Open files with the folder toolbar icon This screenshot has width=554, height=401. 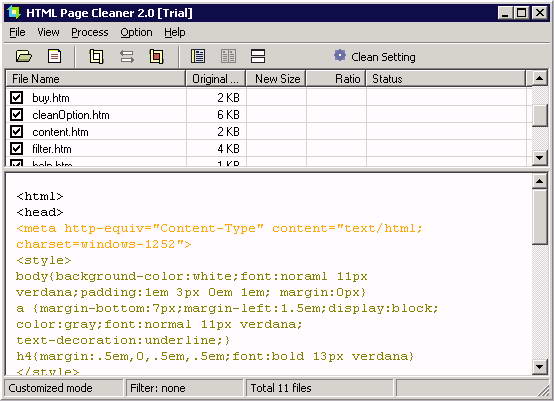24,56
